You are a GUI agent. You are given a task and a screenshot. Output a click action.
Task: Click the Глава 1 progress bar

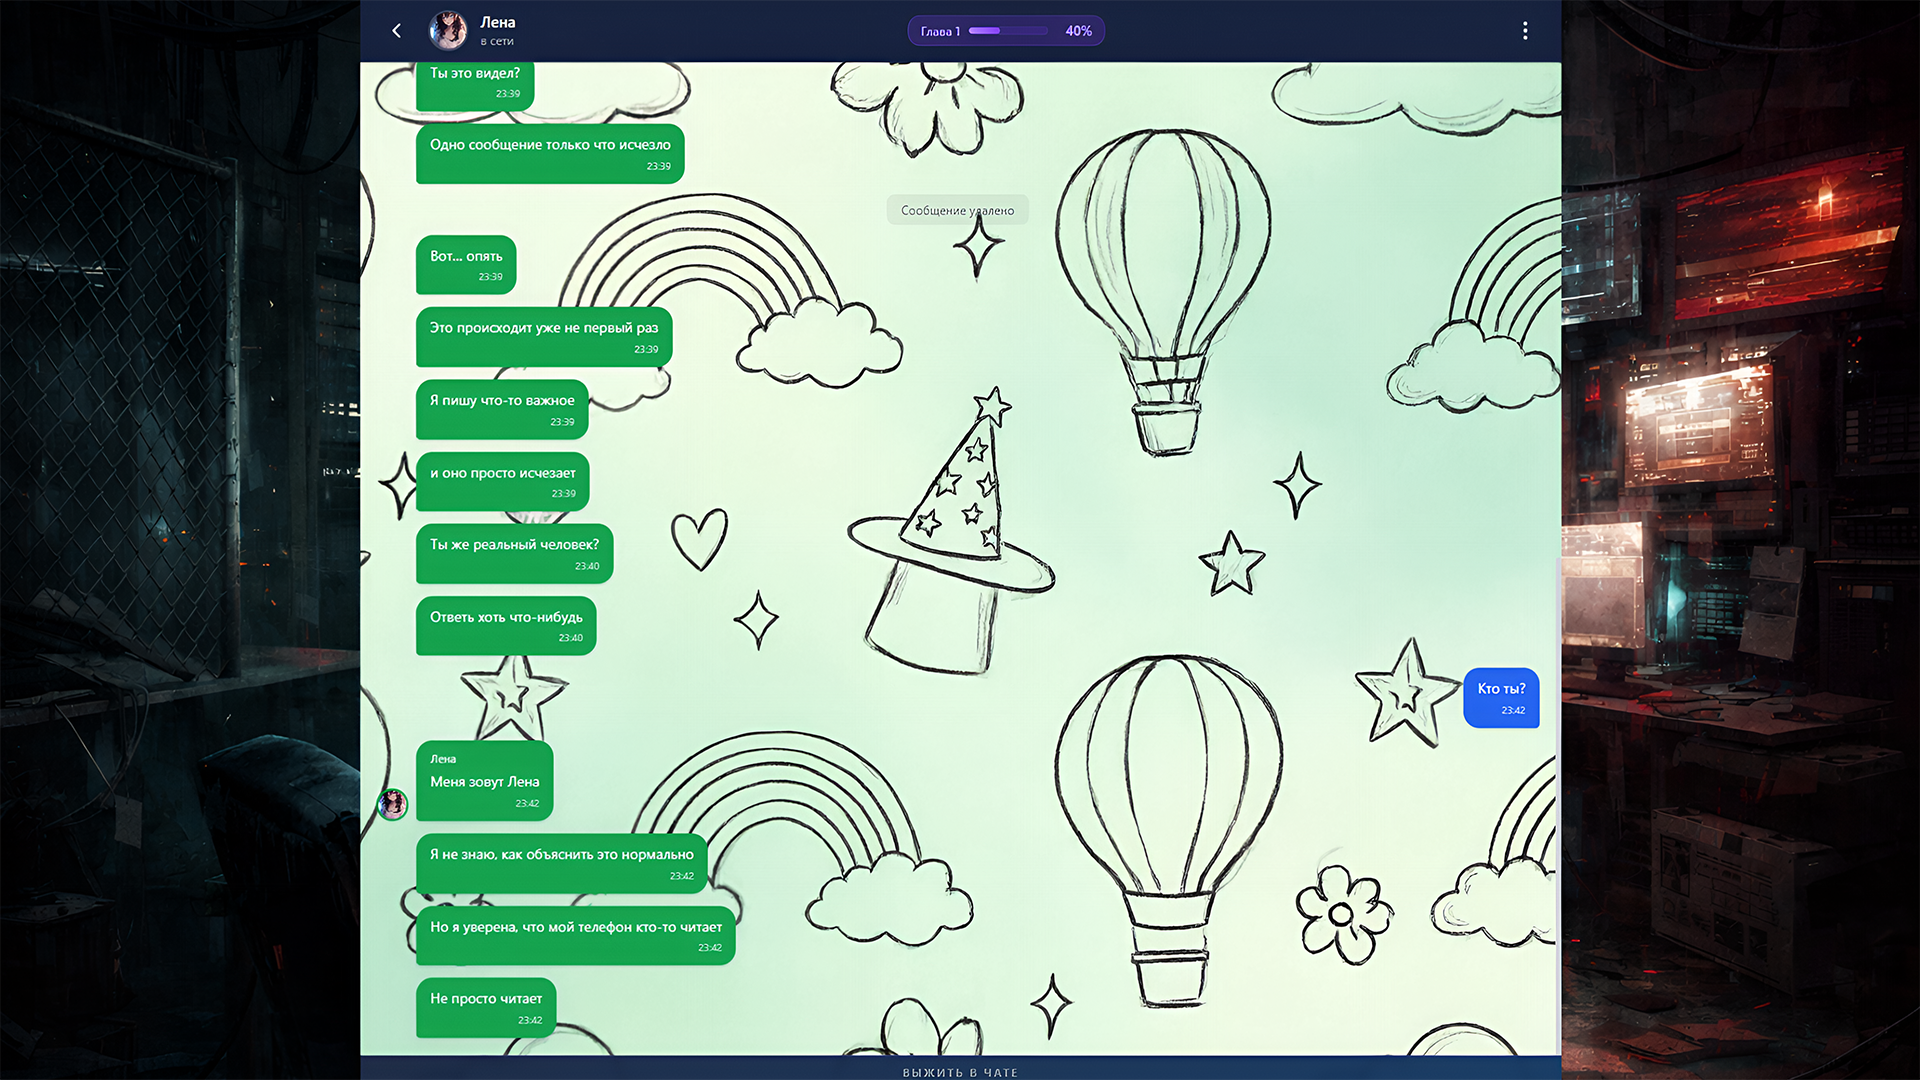coord(1008,31)
